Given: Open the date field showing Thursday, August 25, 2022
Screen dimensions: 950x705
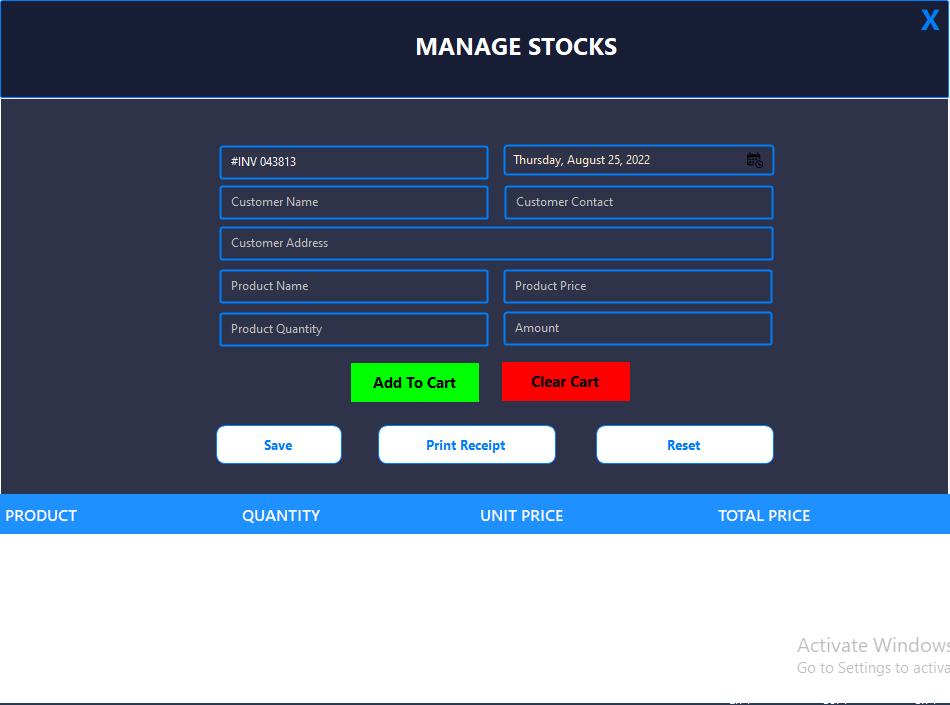Looking at the screenshot, I should coord(620,160).
